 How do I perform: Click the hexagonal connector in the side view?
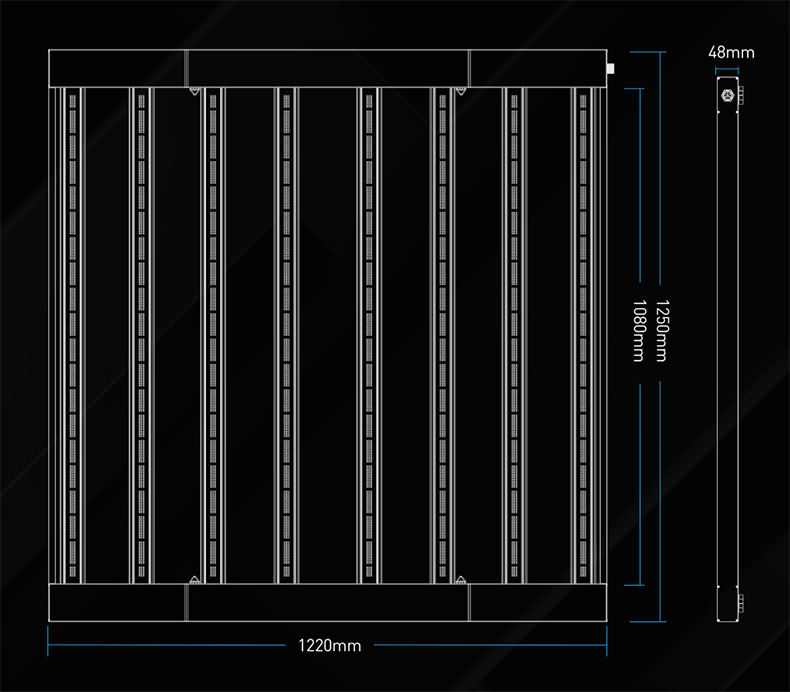[x=727, y=96]
